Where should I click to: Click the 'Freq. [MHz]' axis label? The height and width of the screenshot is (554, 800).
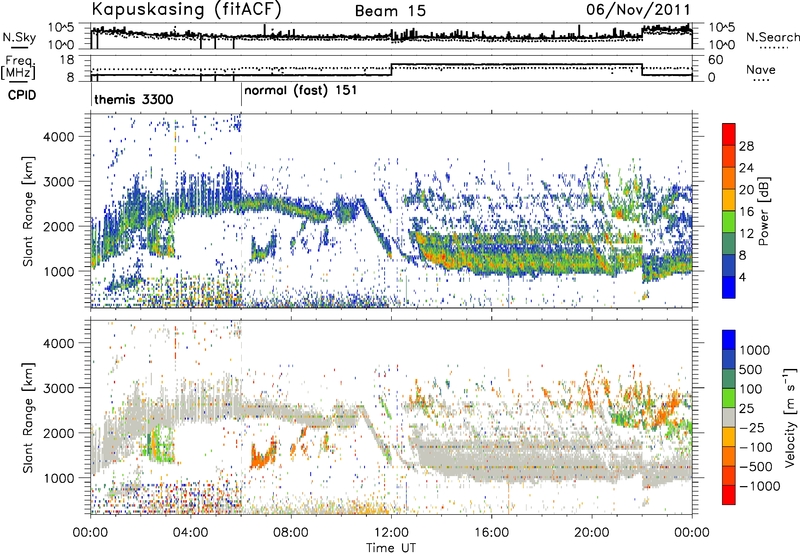tap(18, 67)
